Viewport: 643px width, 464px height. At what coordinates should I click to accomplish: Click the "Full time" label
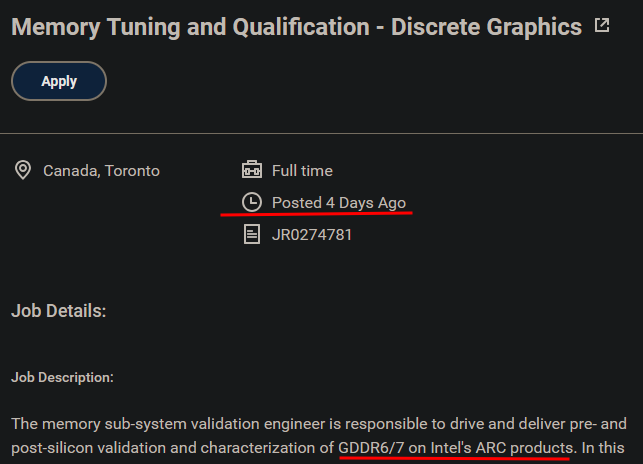point(302,171)
